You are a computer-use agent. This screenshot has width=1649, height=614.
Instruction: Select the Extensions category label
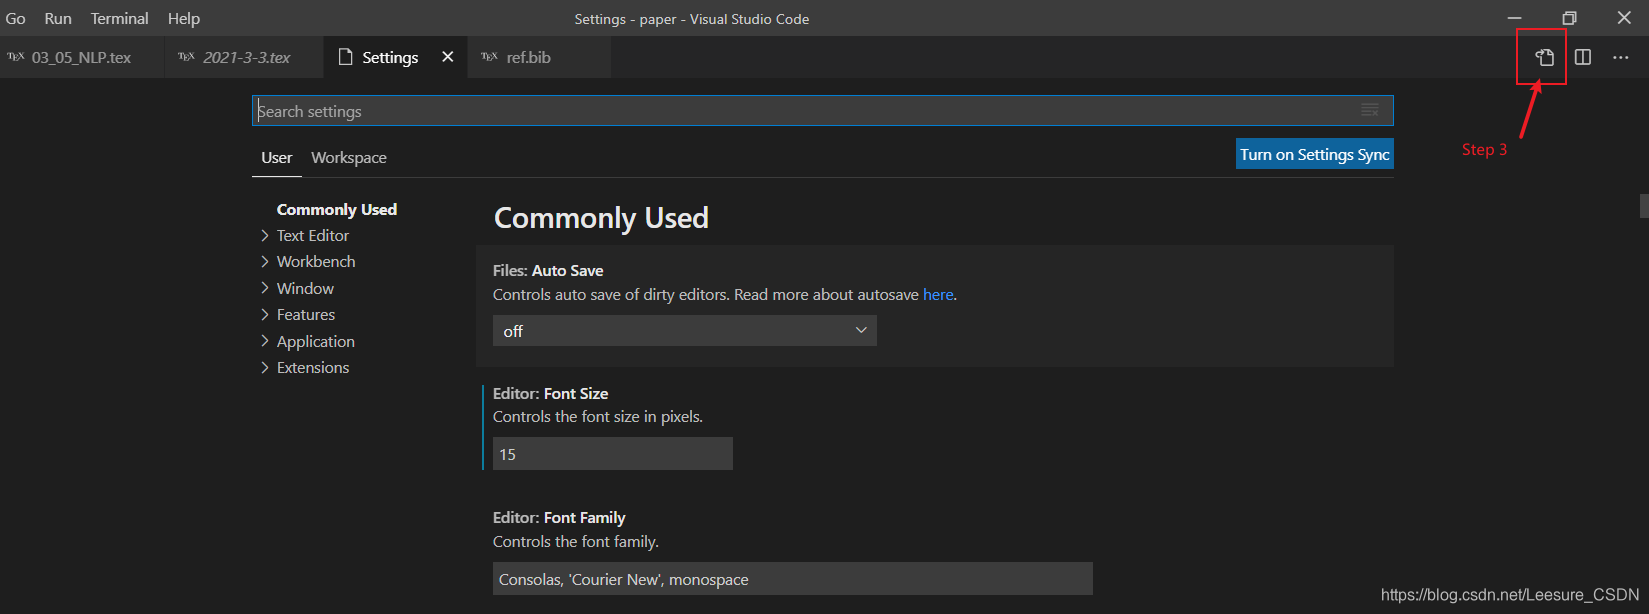point(313,367)
